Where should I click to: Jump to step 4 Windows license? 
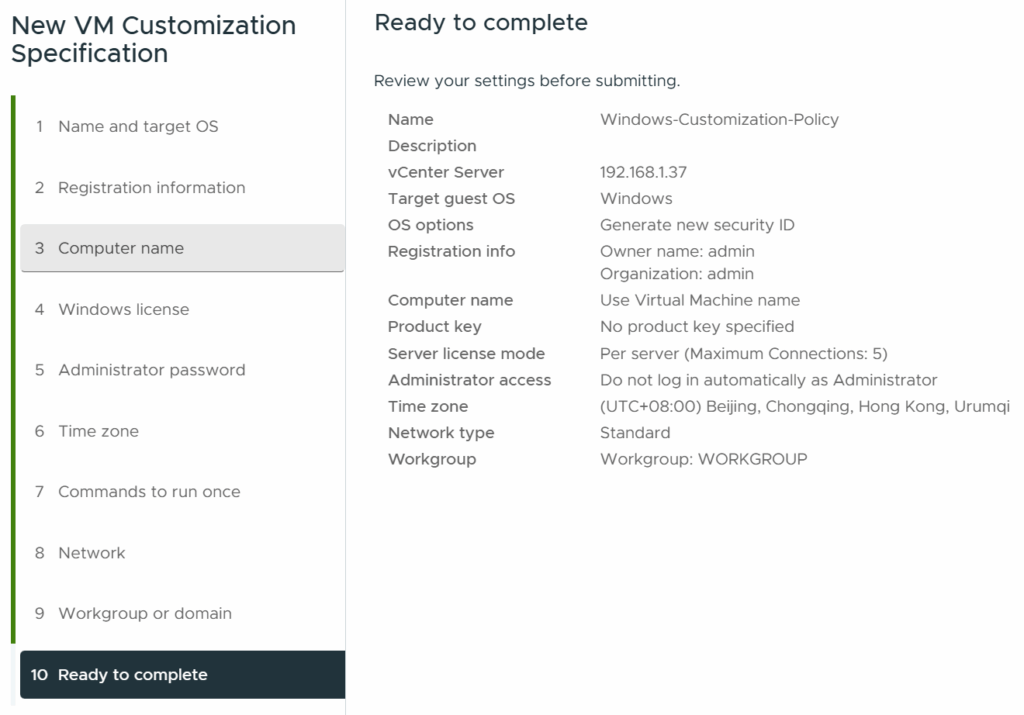coord(182,310)
